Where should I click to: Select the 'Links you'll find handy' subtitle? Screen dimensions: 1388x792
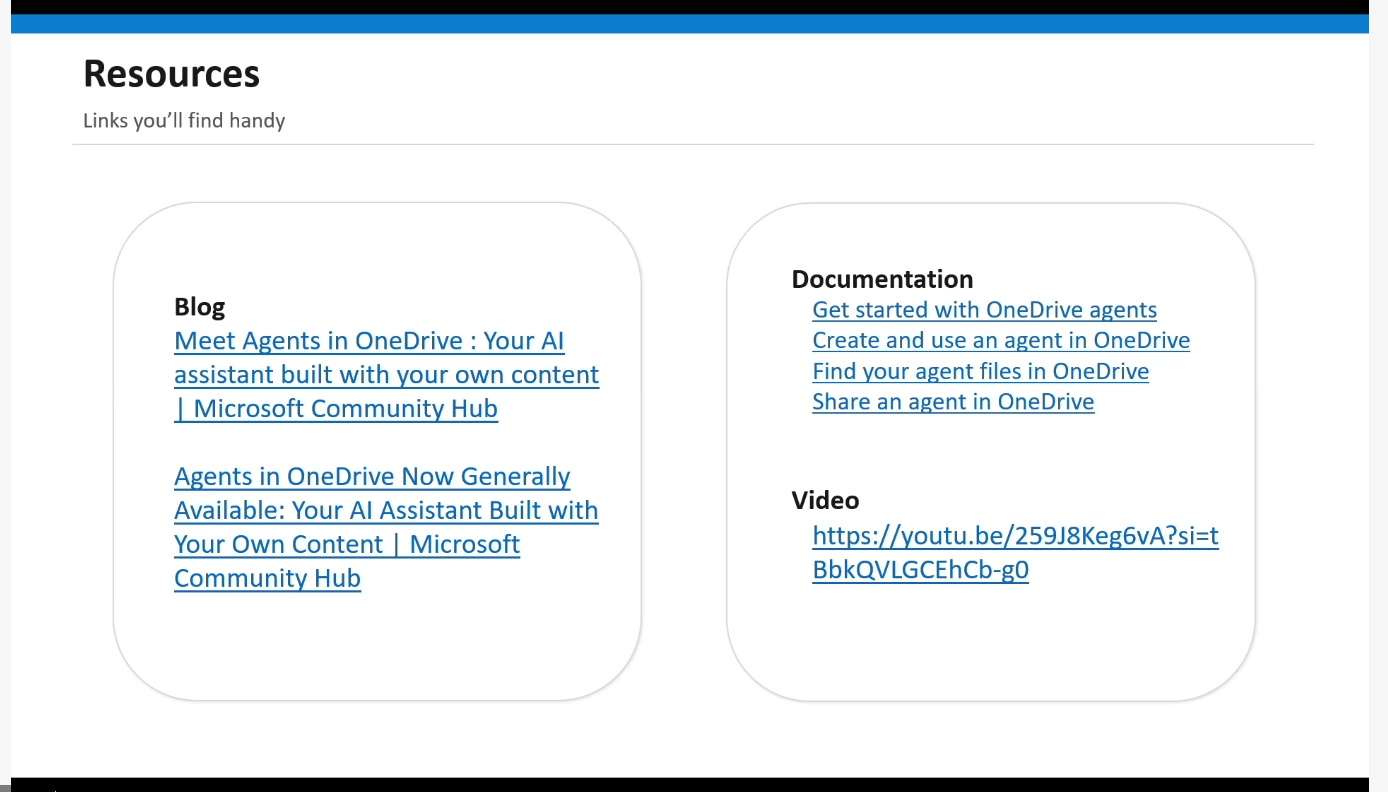[x=184, y=121]
